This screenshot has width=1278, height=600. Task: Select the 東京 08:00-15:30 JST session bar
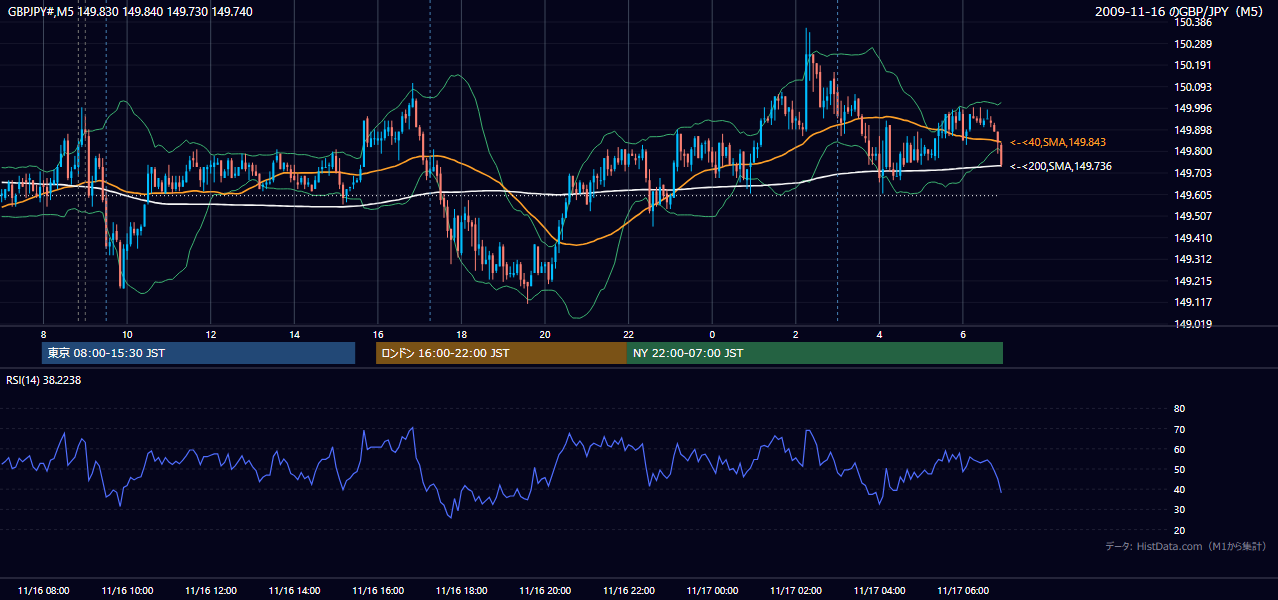(x=198, y=353)
